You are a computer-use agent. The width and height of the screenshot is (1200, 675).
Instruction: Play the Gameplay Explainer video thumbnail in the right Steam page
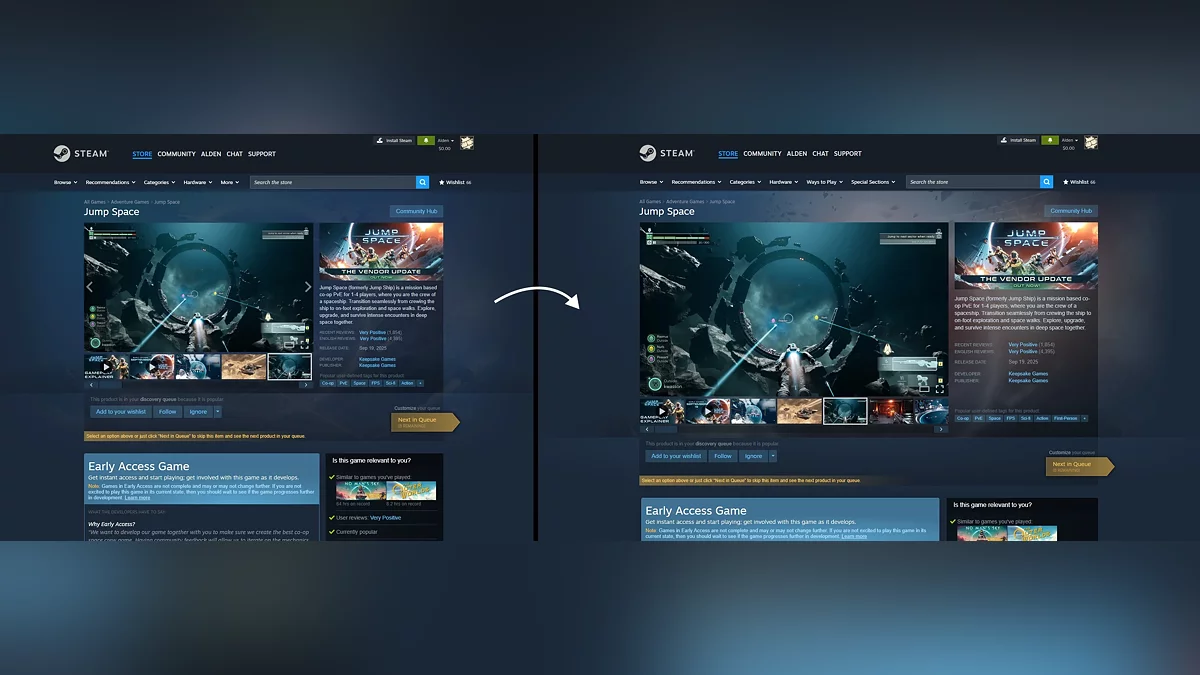(662, 410)
